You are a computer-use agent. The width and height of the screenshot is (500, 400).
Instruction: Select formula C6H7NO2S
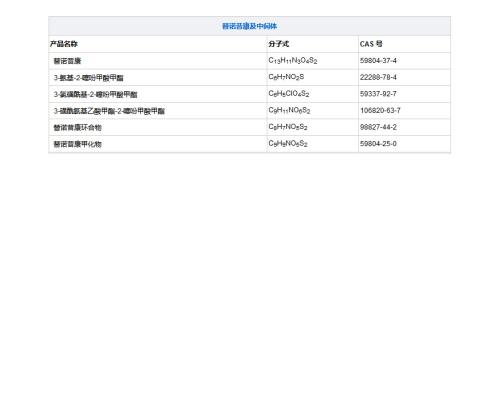point(286,77)
